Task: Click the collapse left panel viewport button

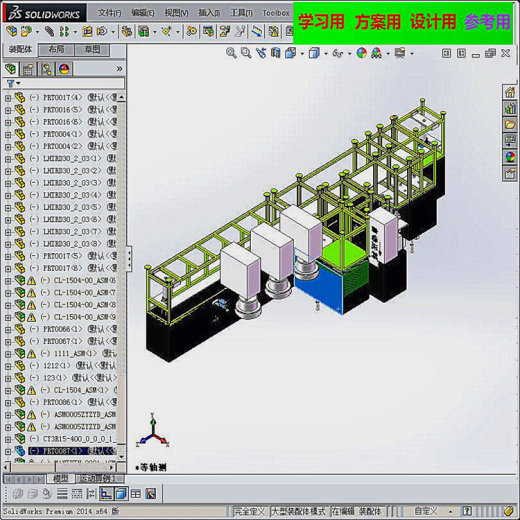Action: pyautogui.click(x=446, y=53)
